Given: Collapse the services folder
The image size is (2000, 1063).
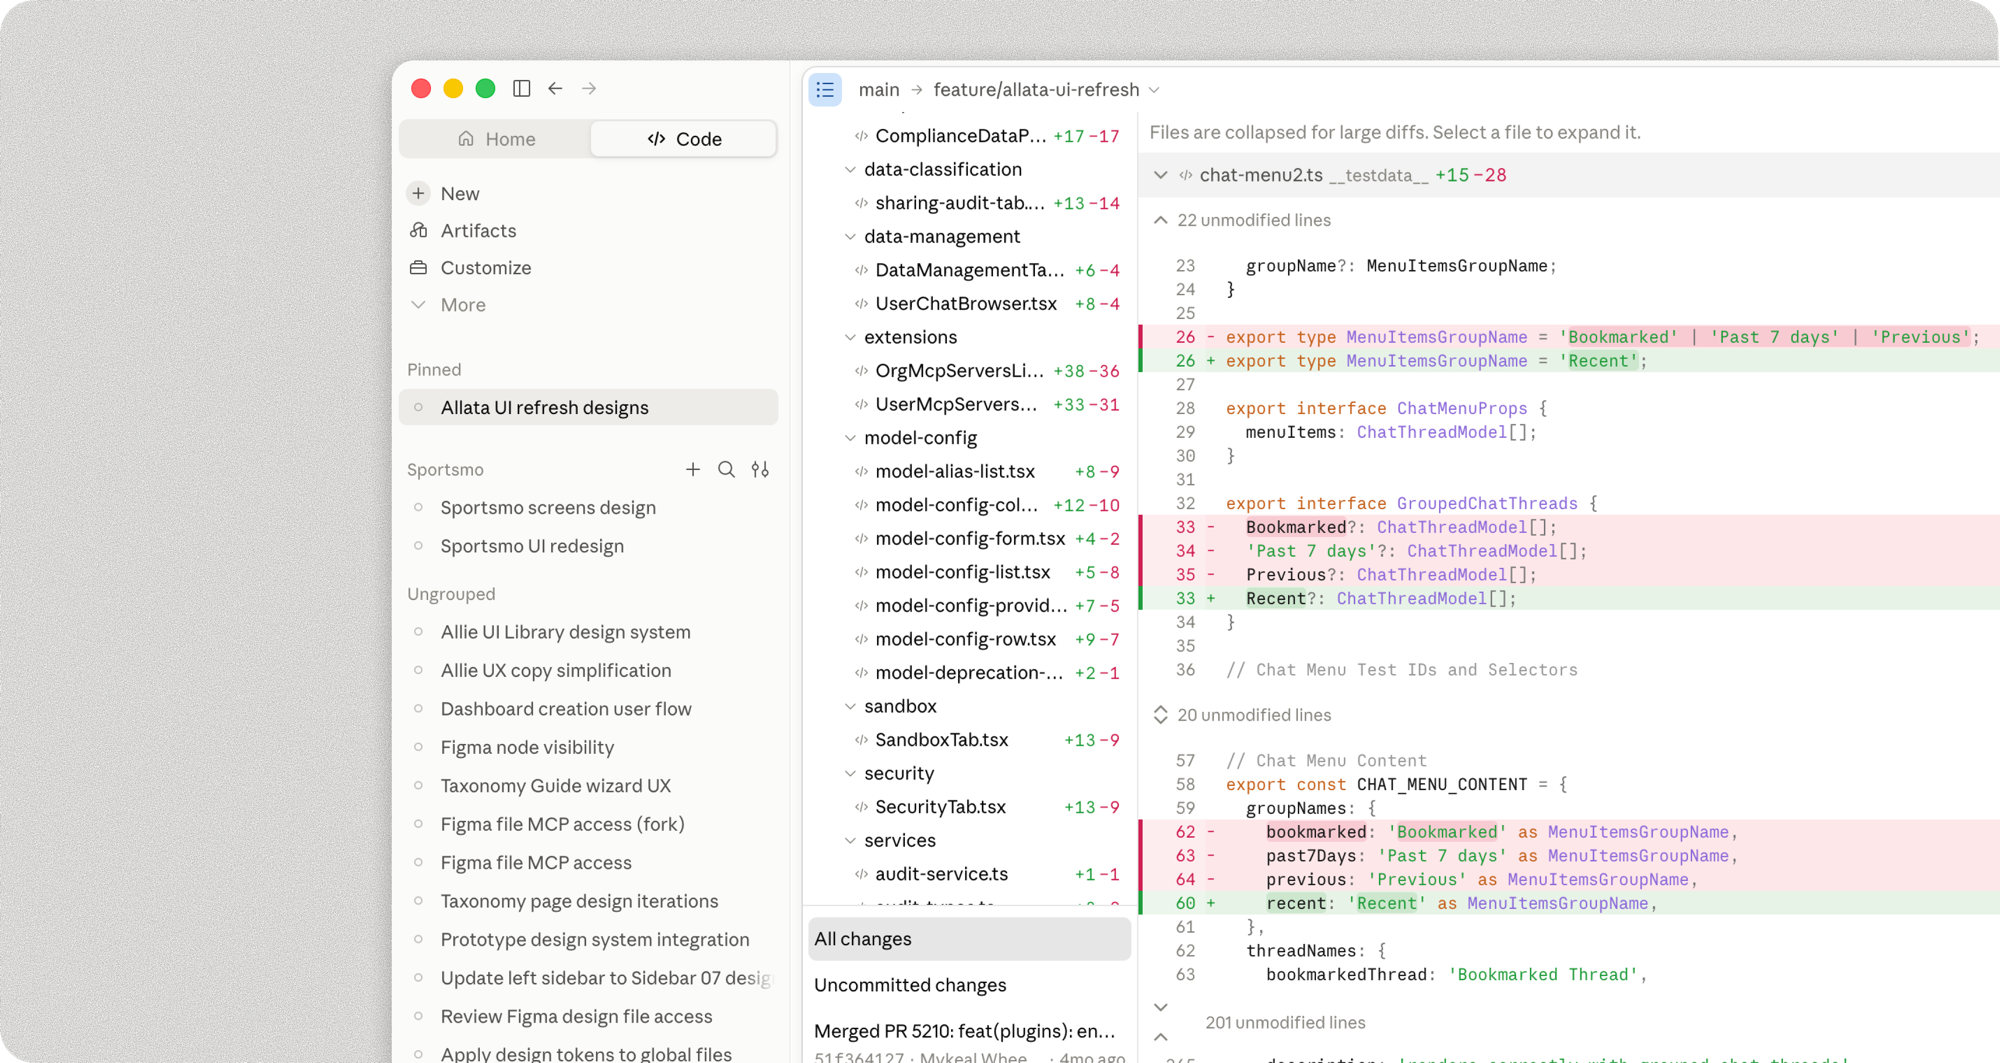Looking at the screenshot, I should click(850, 841).
